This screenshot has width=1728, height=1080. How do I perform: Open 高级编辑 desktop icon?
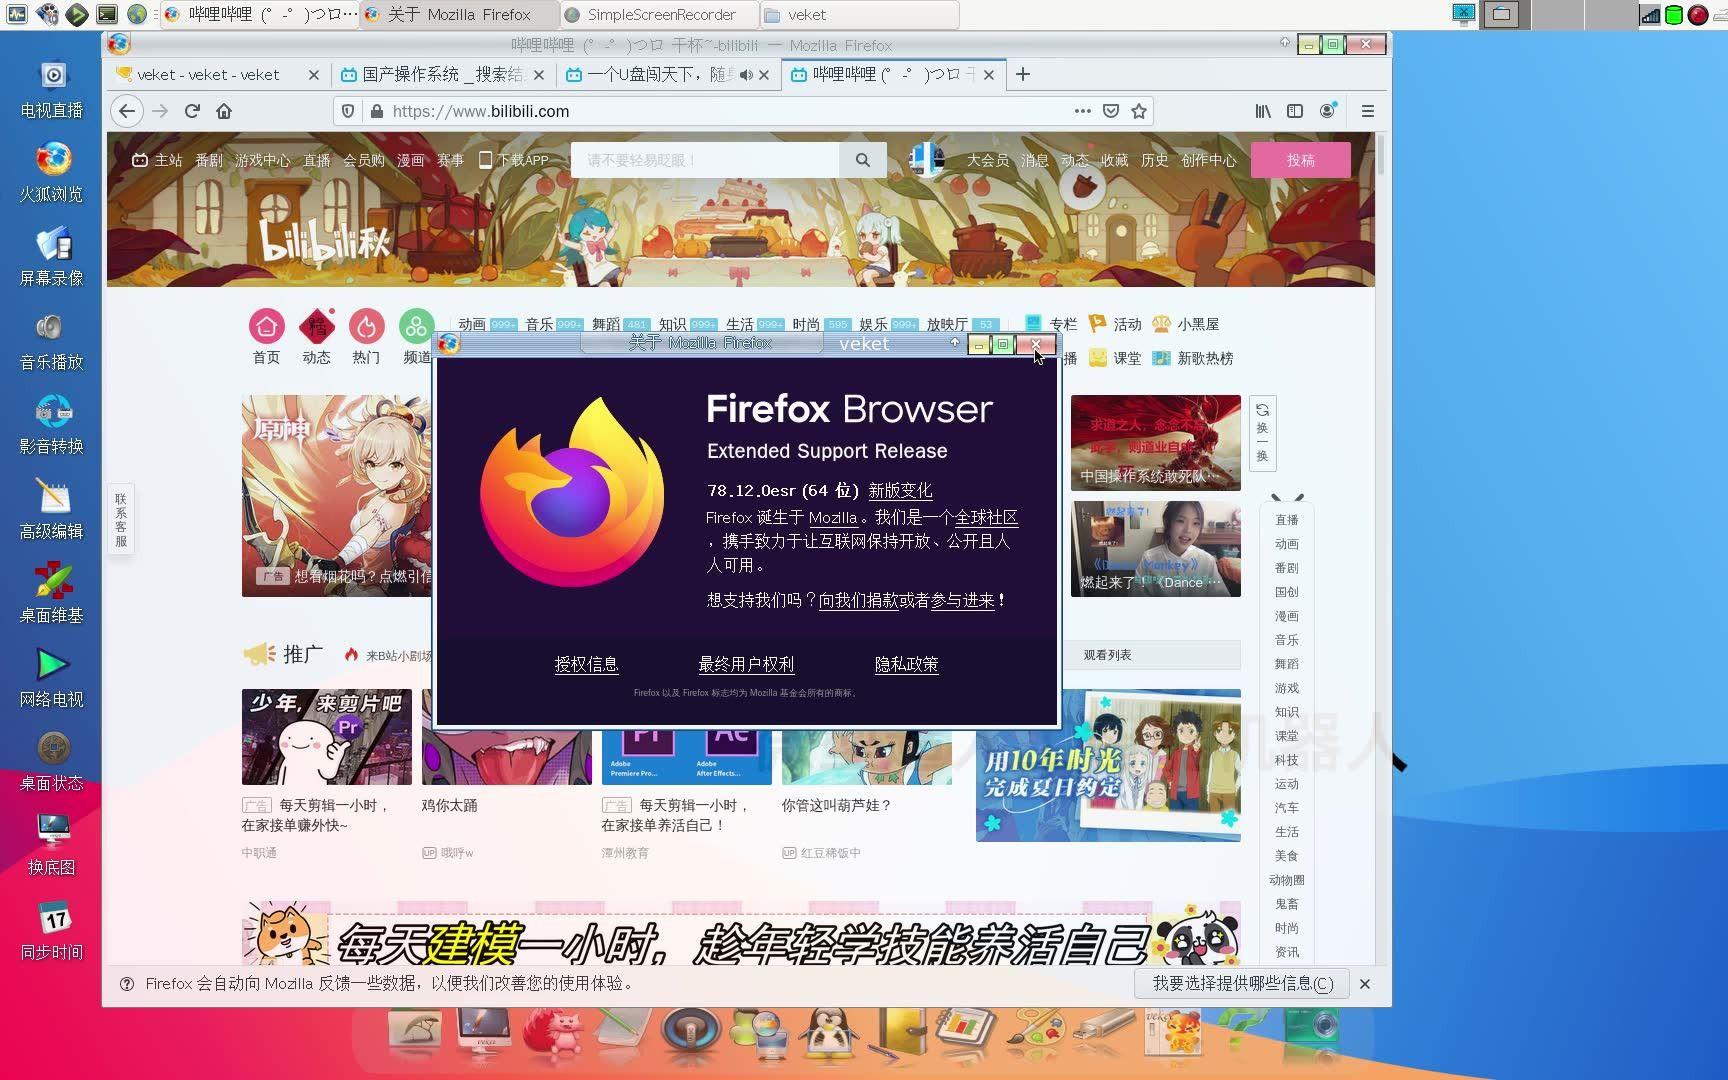52,510
